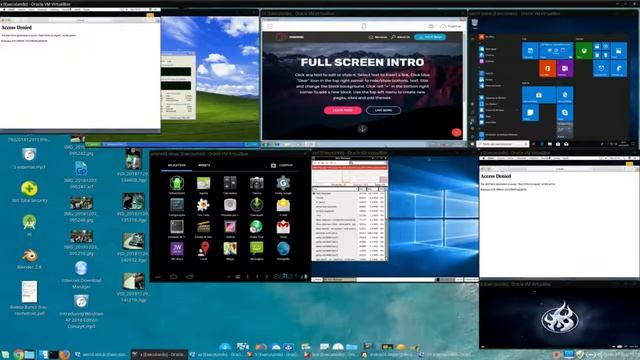
Task: Click the Windows 10 taskbar search box
Action: click(503, 144)
